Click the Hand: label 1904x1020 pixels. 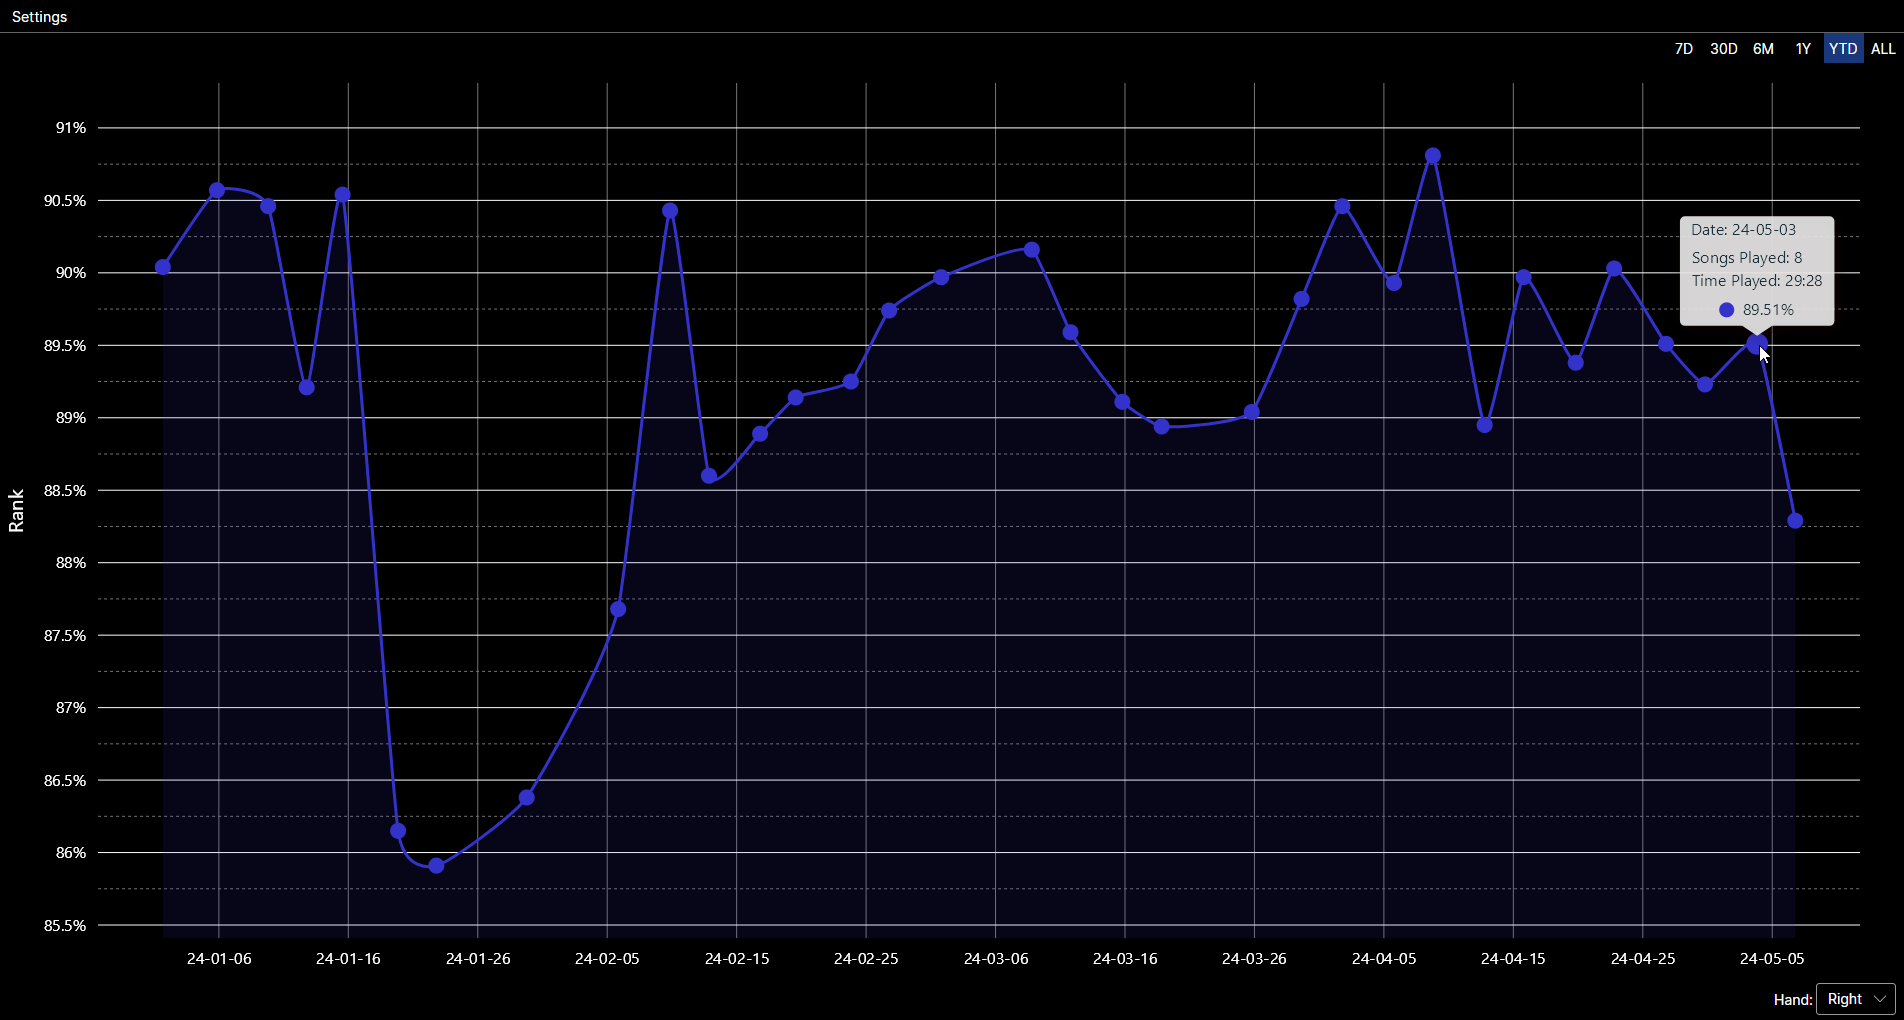pos(1793,999)
